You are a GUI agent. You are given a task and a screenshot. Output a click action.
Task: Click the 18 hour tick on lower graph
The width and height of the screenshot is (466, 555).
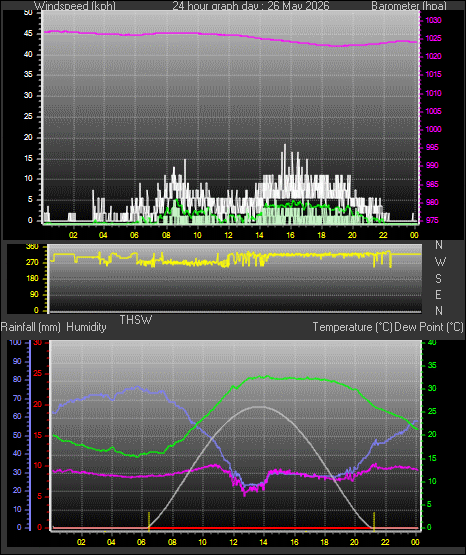(x=324, y=542)
